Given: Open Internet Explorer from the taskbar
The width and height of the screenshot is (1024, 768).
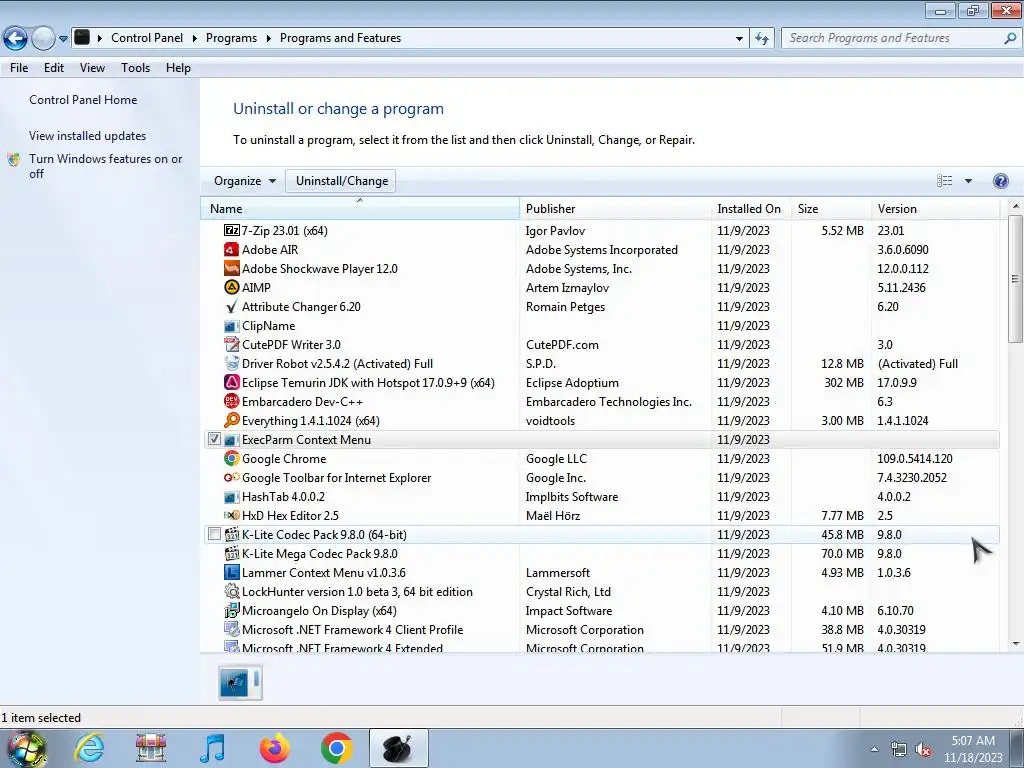Looking at the screenshot, I should click(89, 748).
